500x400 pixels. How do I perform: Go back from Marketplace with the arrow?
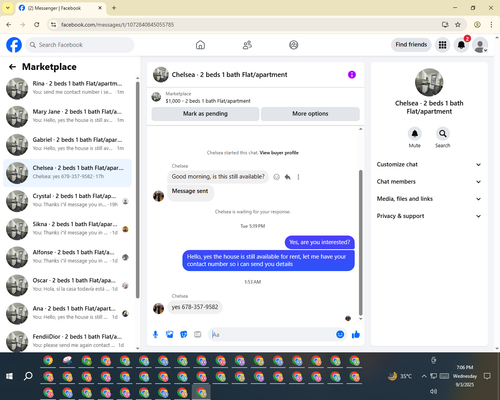coord(12,67)
